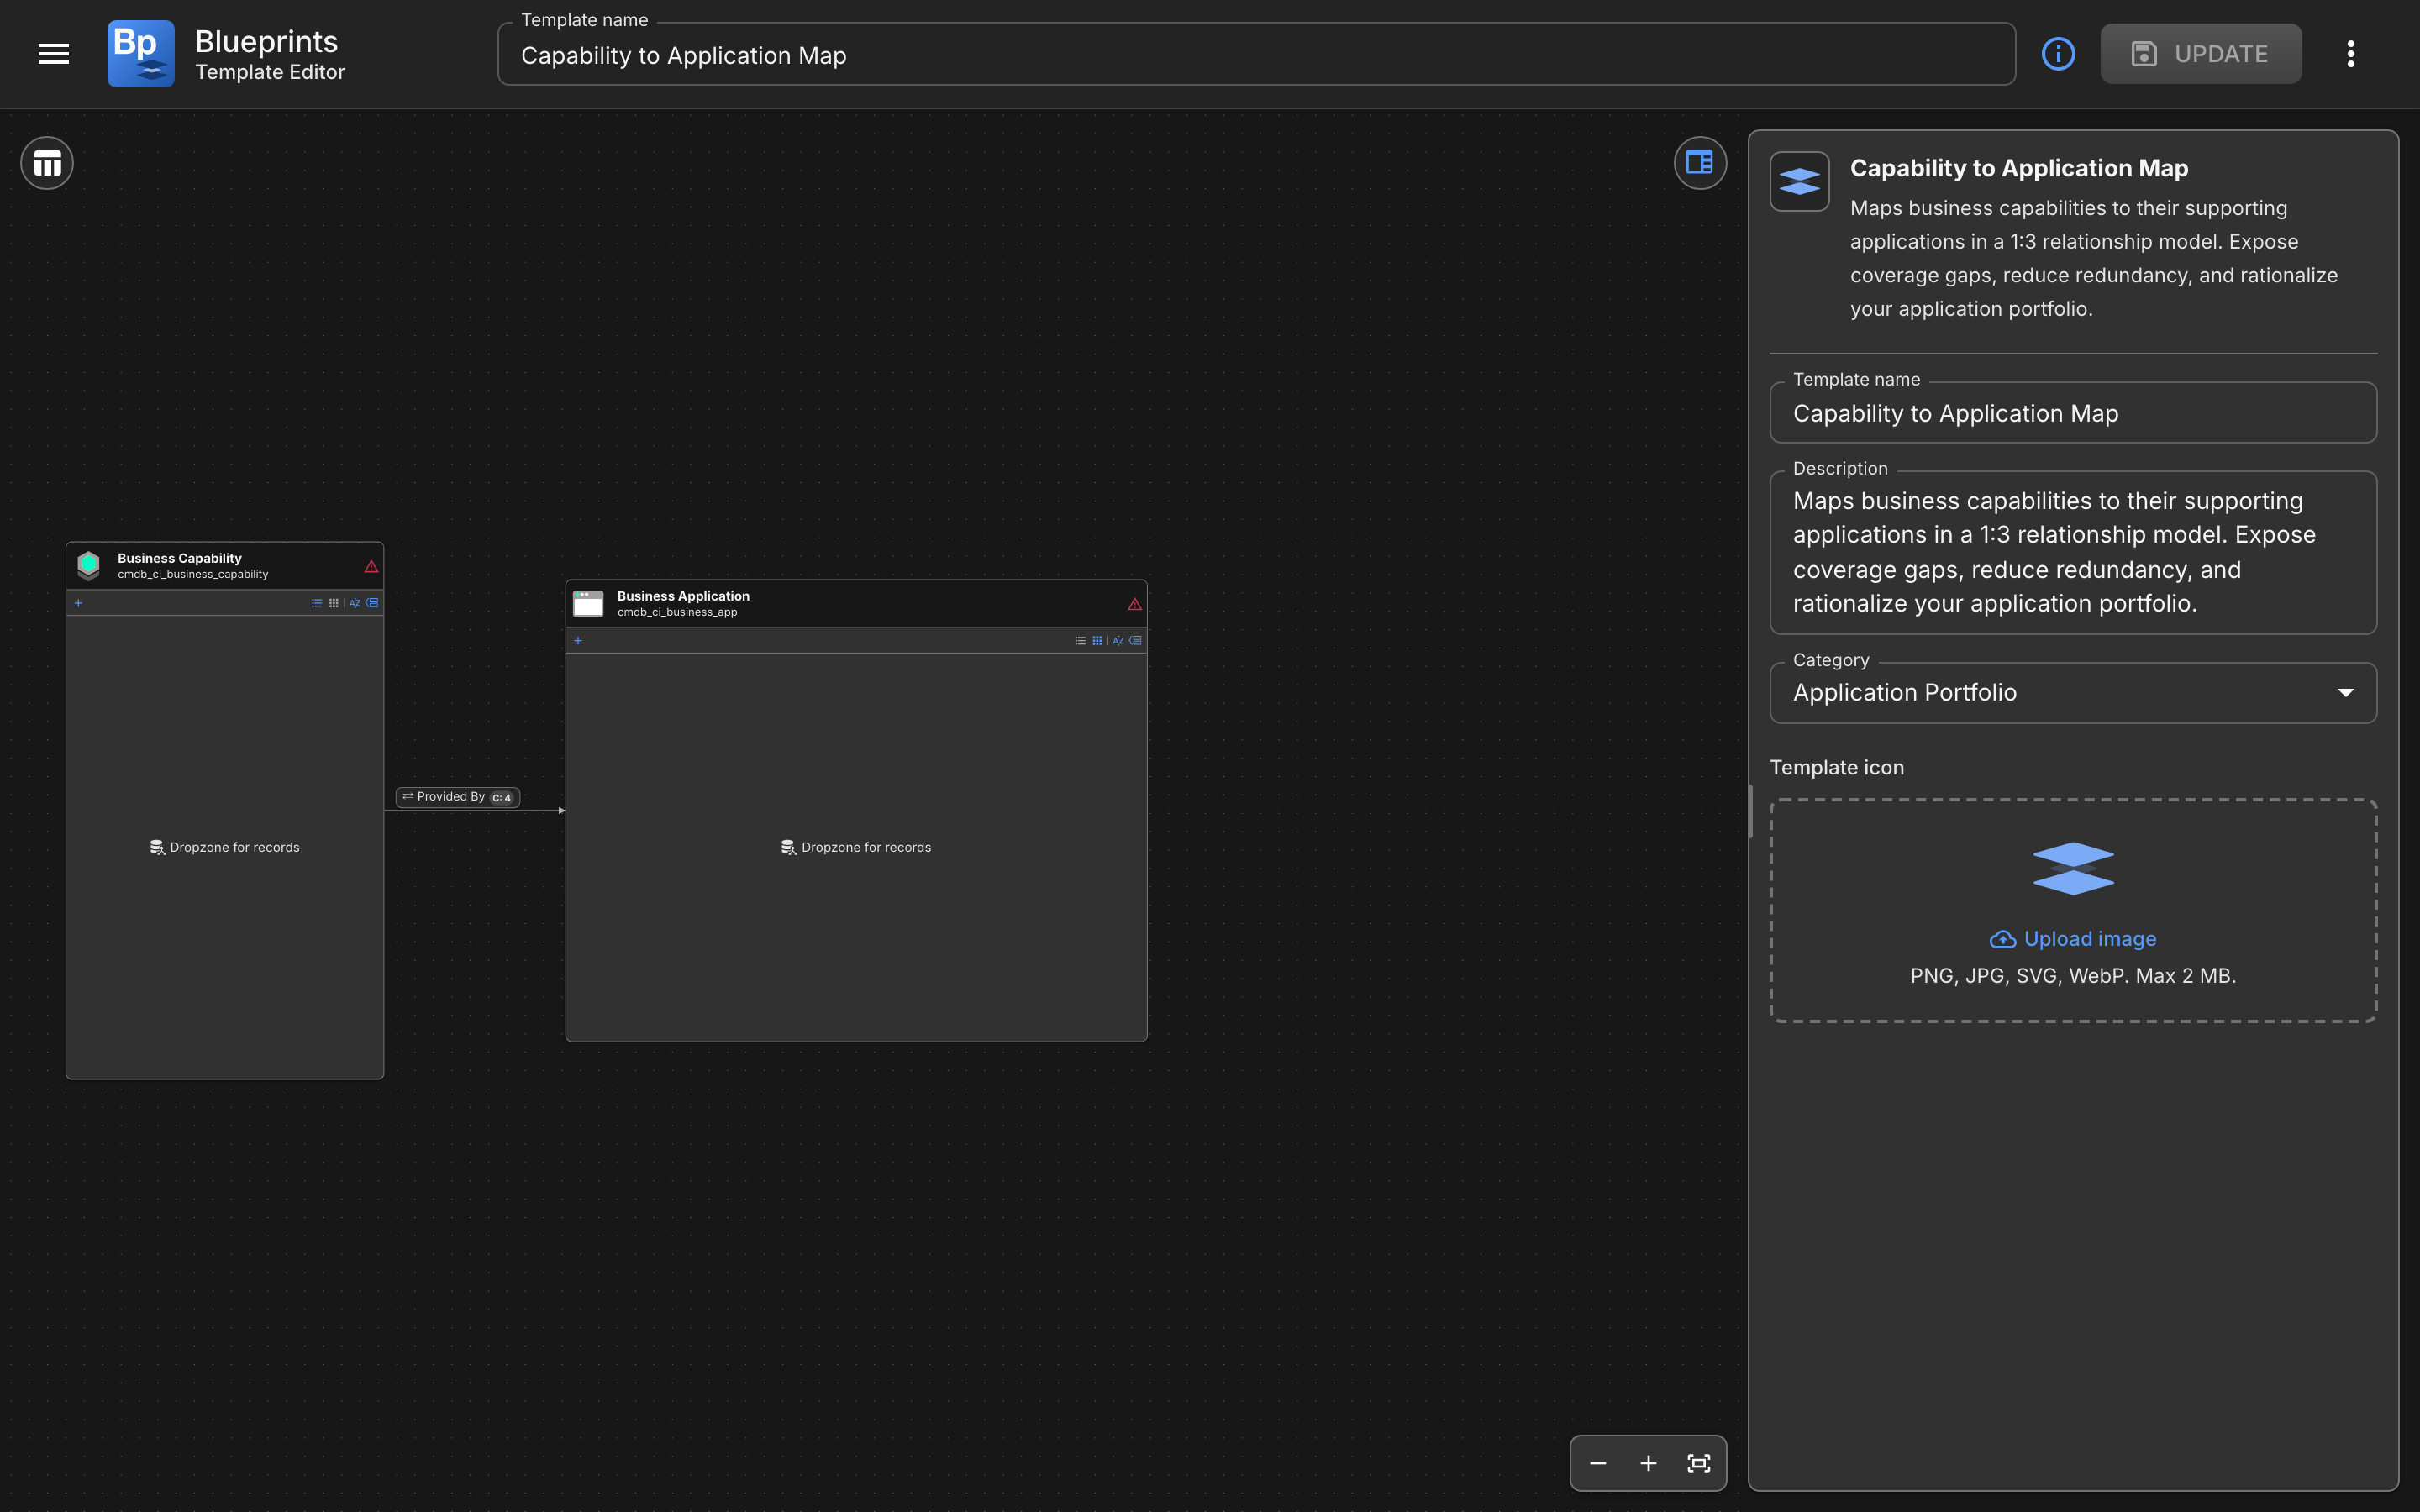Click the table layout icon on the canvas
2420x1512 pixels.
pos(47,163)
